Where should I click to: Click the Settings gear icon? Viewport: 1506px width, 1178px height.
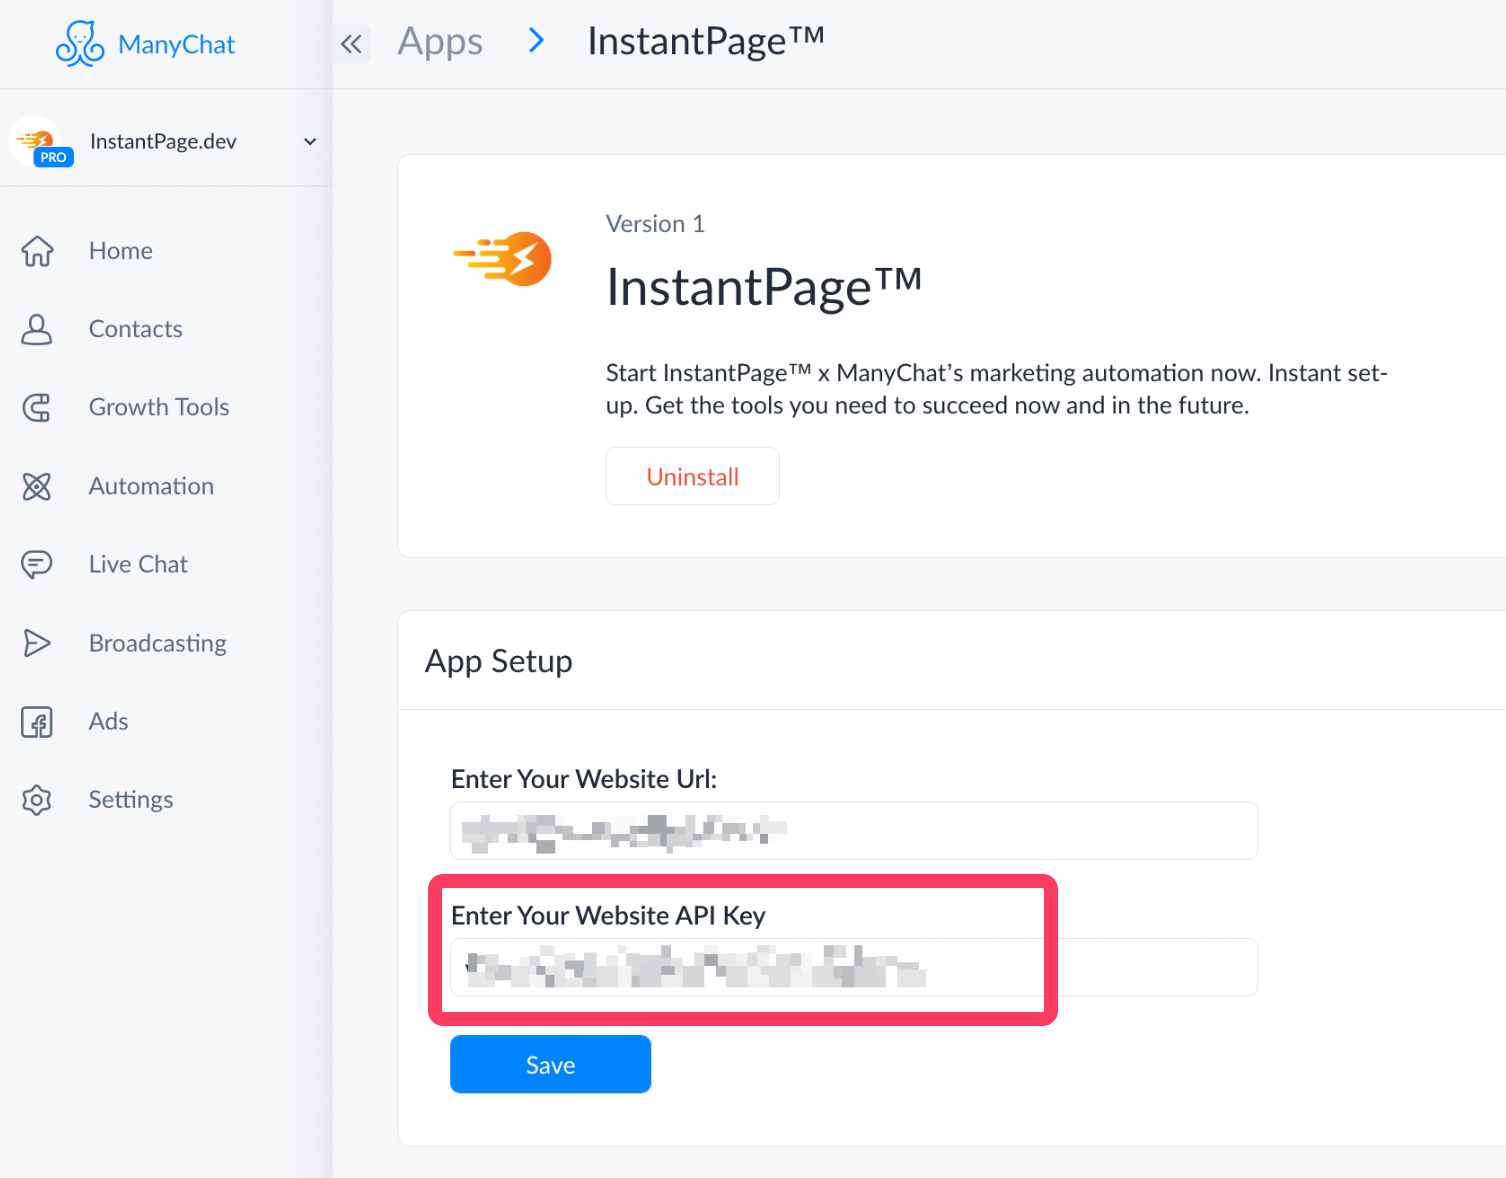[x=37, y=800]
